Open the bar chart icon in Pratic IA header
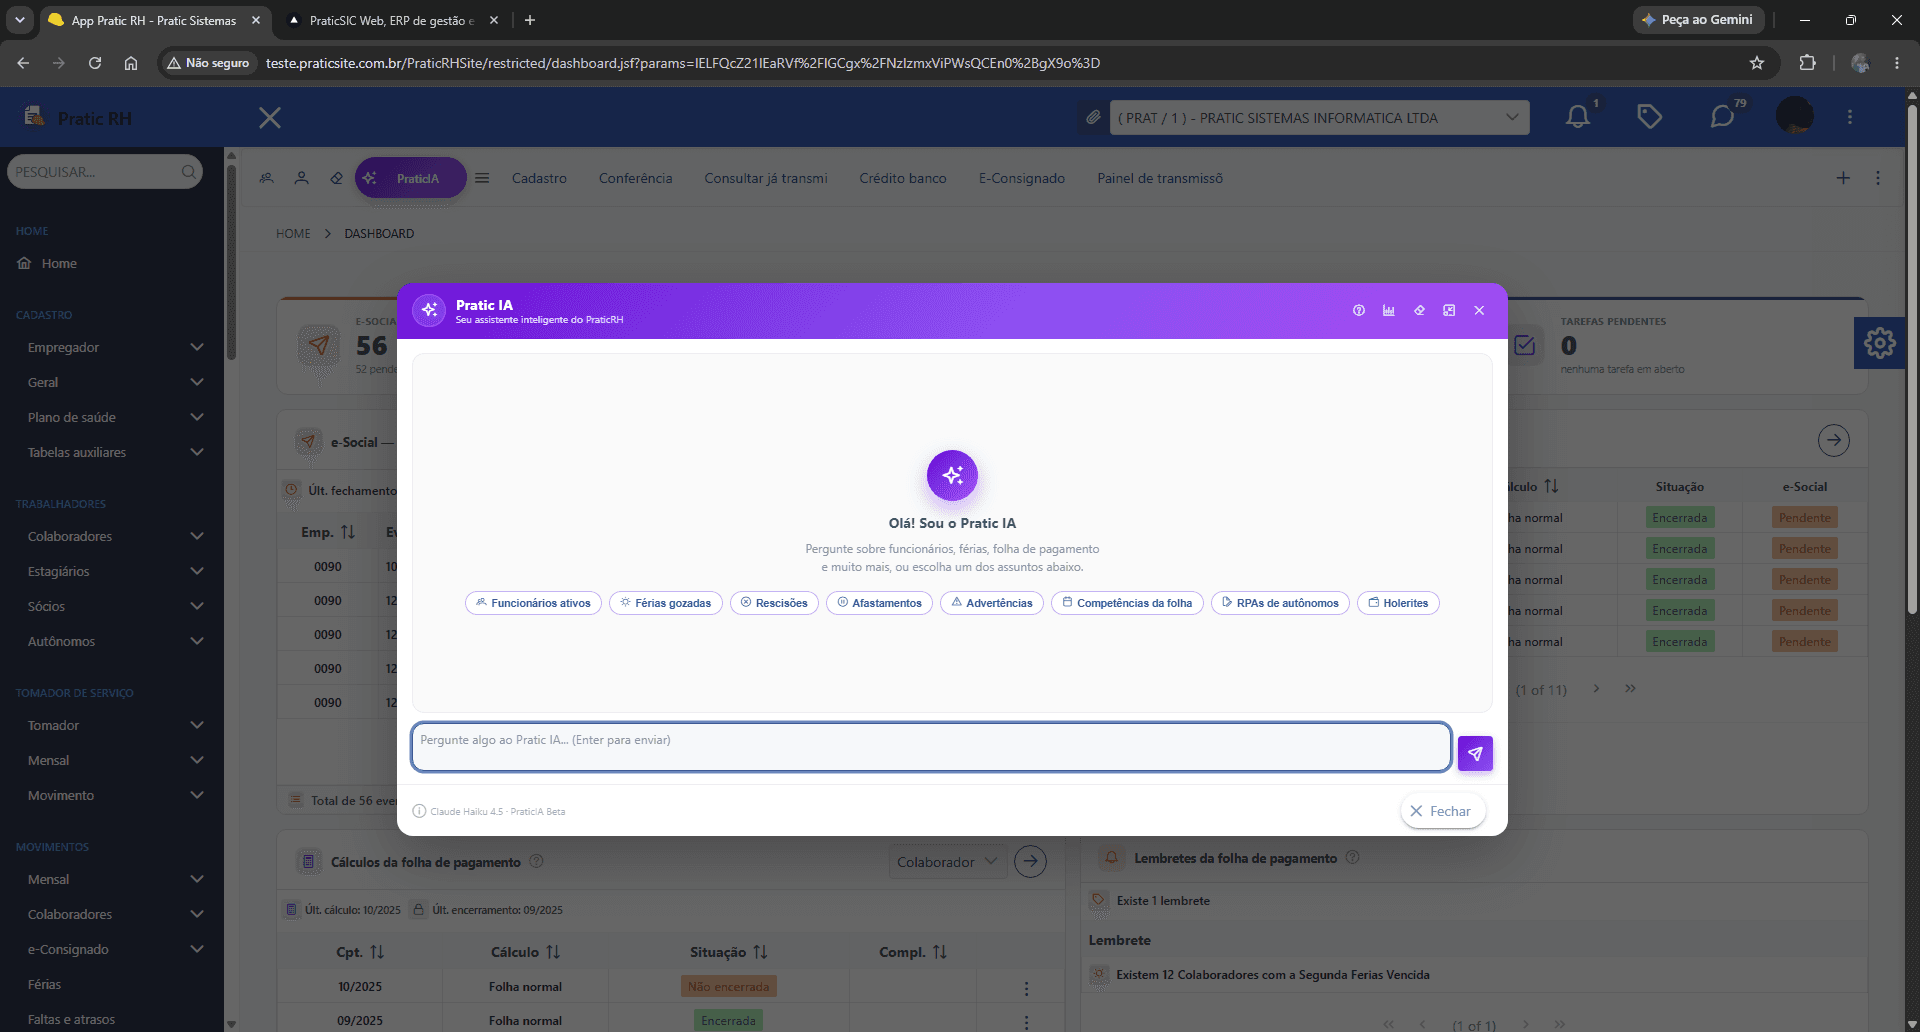Screen dimensions: 1920x1032 1389,311
